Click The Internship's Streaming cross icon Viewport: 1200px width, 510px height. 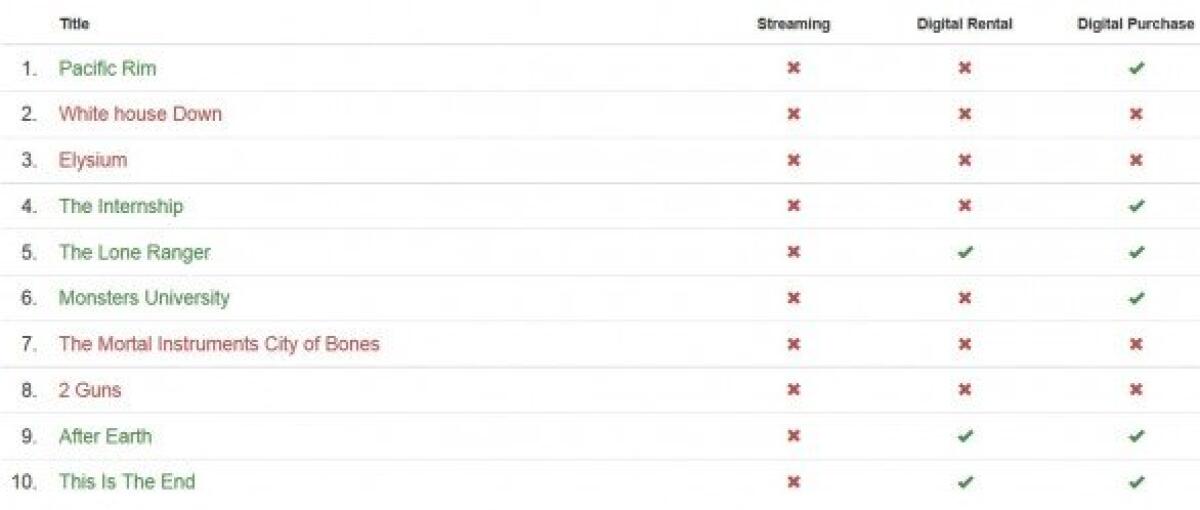[x=793, y=206]
